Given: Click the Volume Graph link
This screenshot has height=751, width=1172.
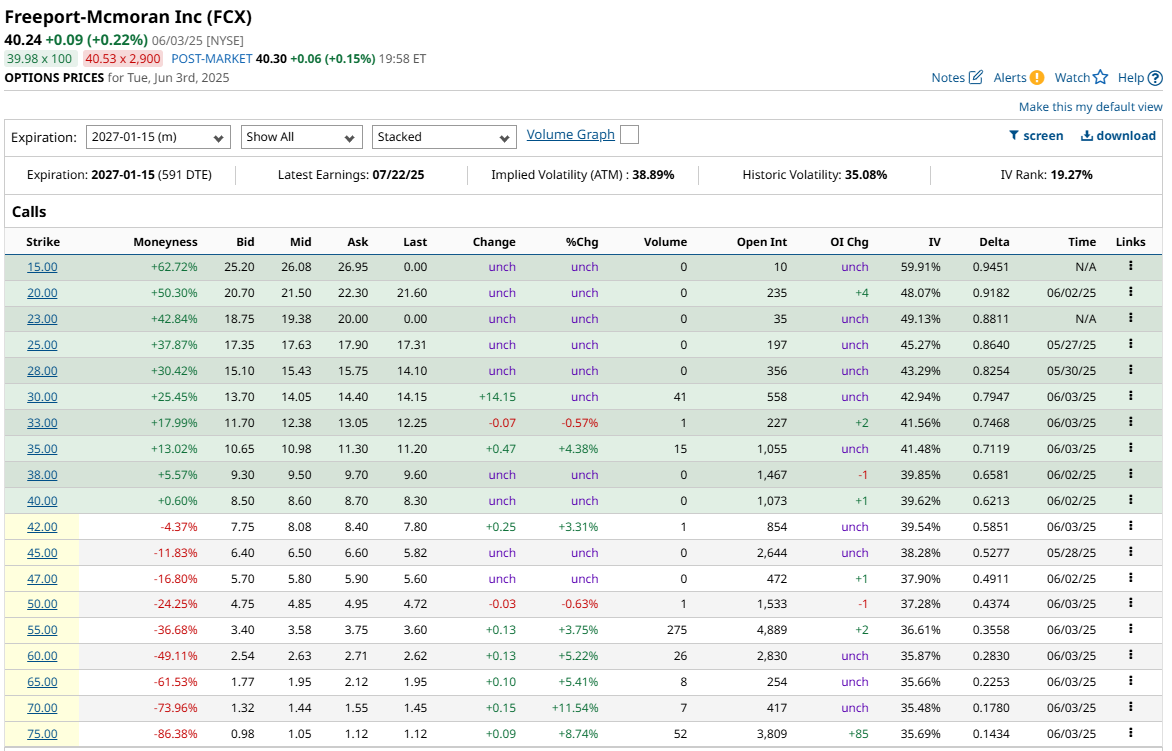Looking at the screenshot, I should [x=570, y=135].
